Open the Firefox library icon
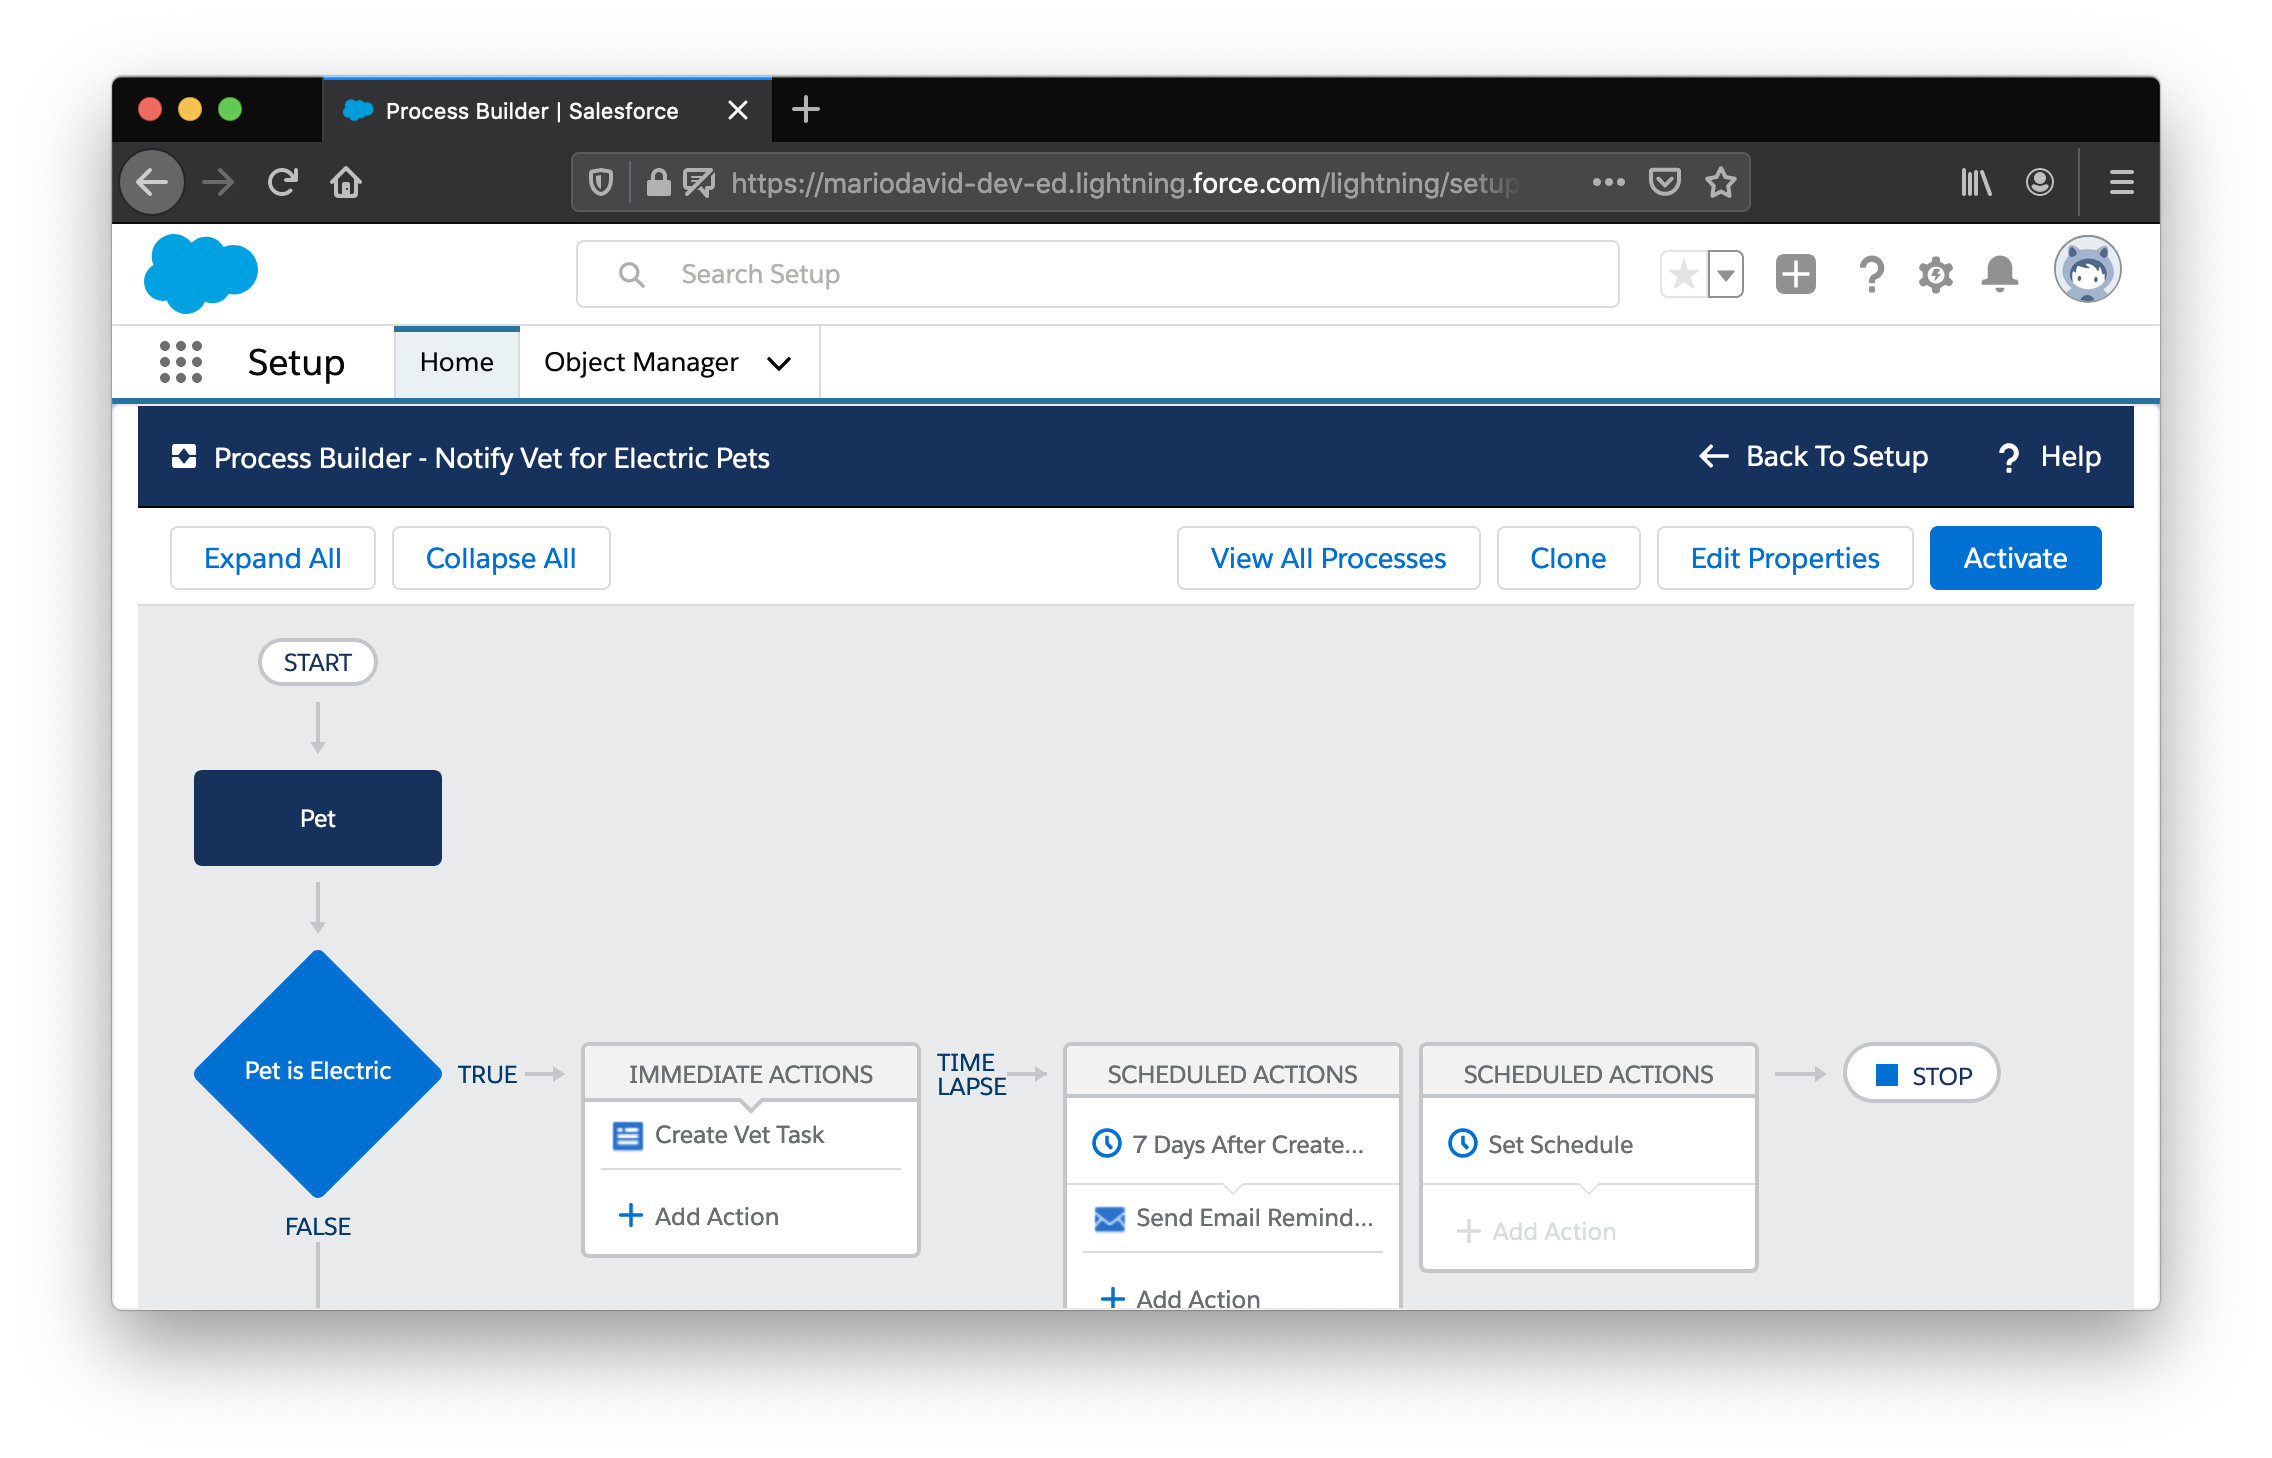Viewport: 2272px width, 1458px height. pyautogui.click(x=1976, y=183)
